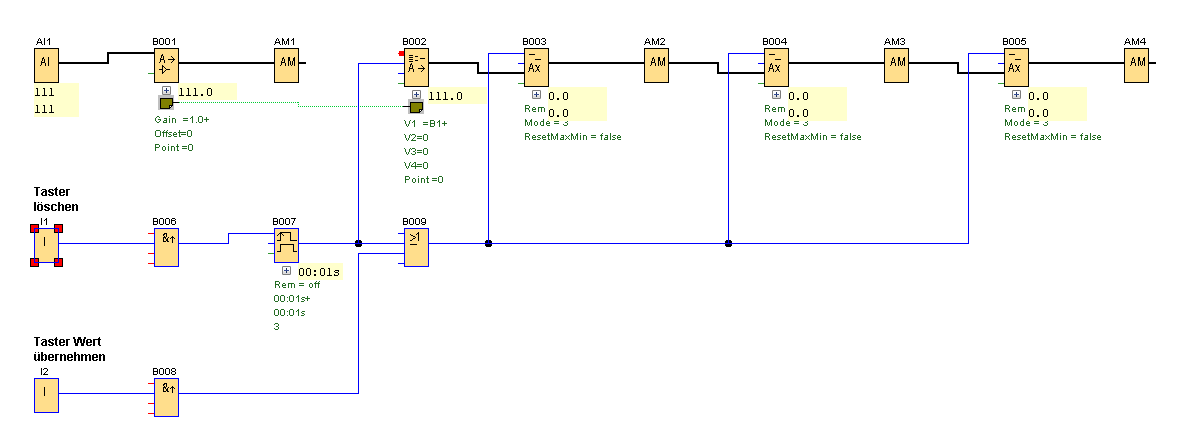Image resolution: width=1180 pixels, height=438 pixels.
Task: Click the 'Point =0' text under B002
Action: click(424, 180)
